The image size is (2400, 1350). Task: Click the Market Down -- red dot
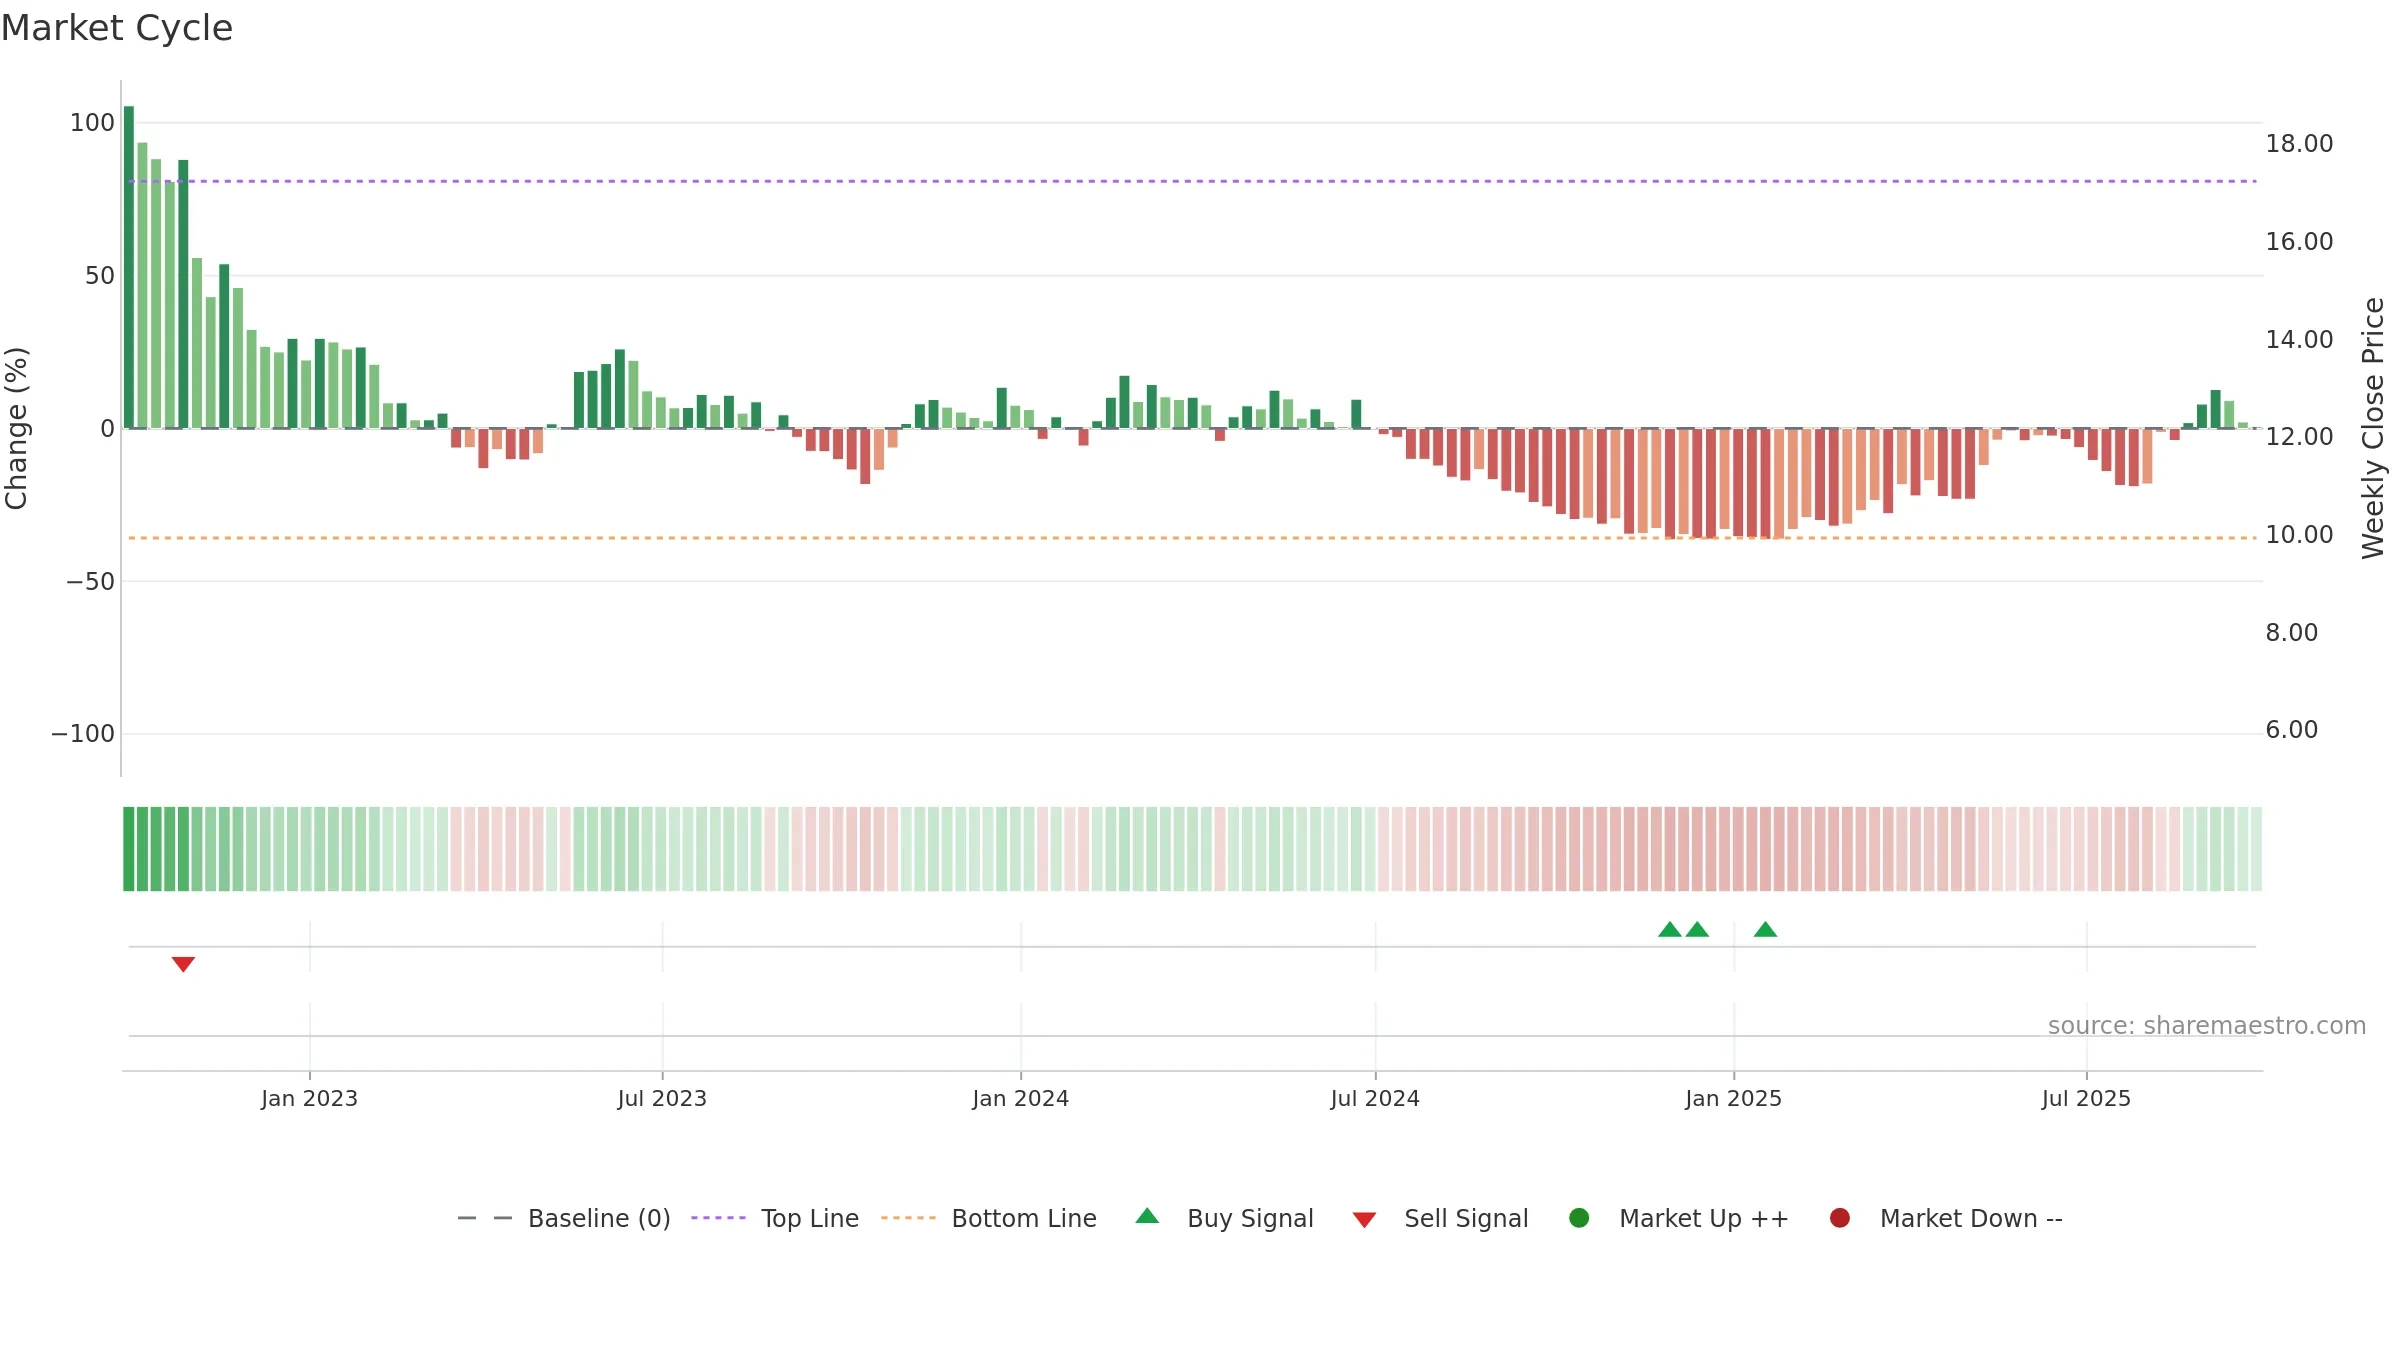pos(1839,1218)
